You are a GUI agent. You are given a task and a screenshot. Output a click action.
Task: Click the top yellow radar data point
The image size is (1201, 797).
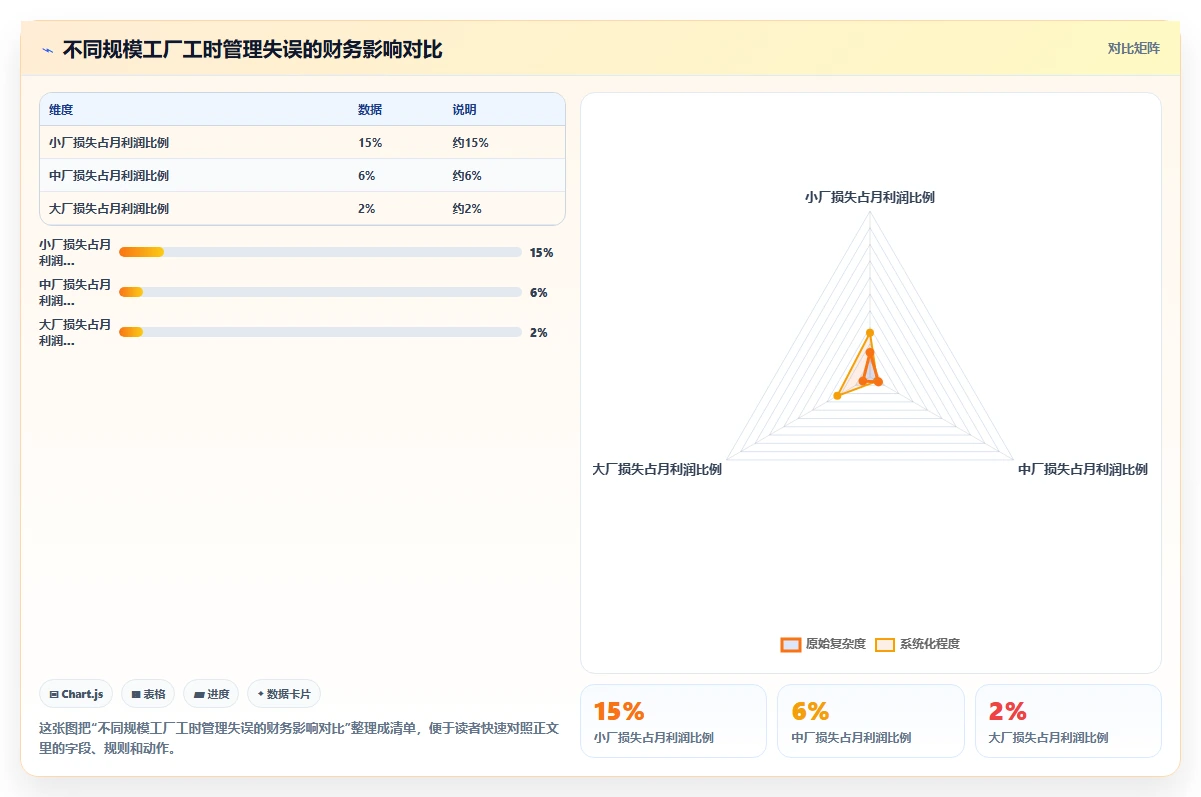point(870,333)
